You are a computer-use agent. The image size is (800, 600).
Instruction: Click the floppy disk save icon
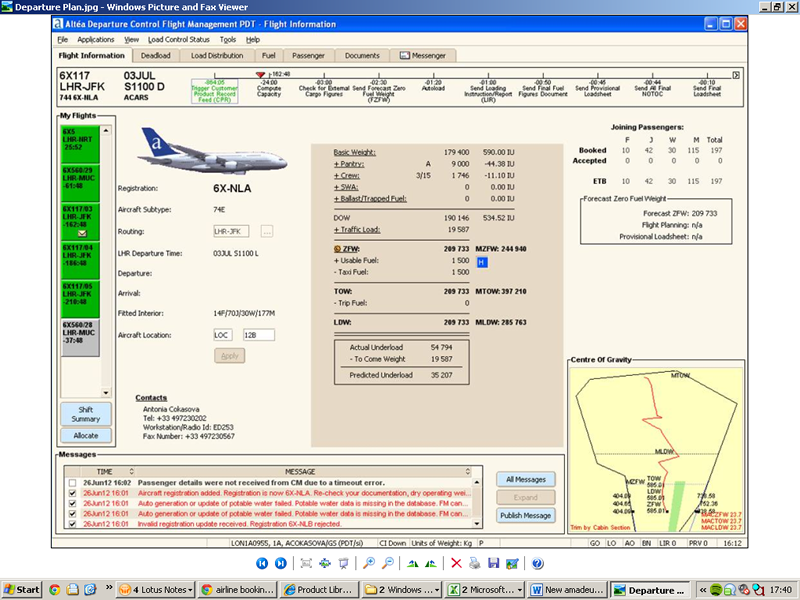point(493,563)
